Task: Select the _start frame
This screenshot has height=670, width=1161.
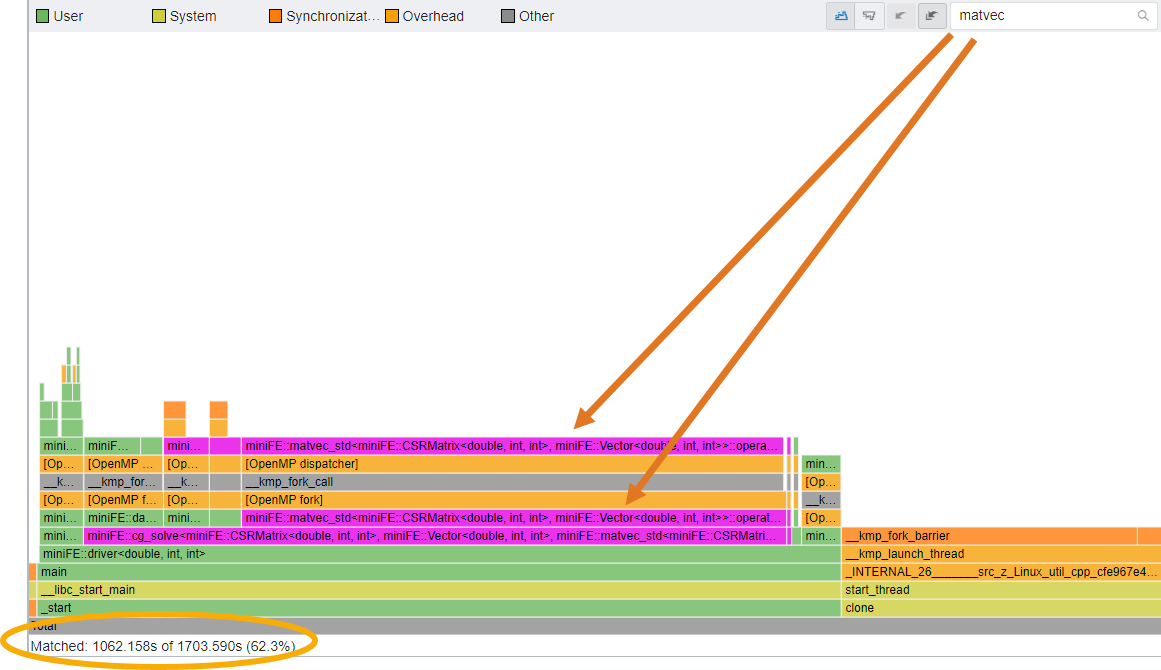Action: (438, 608)
